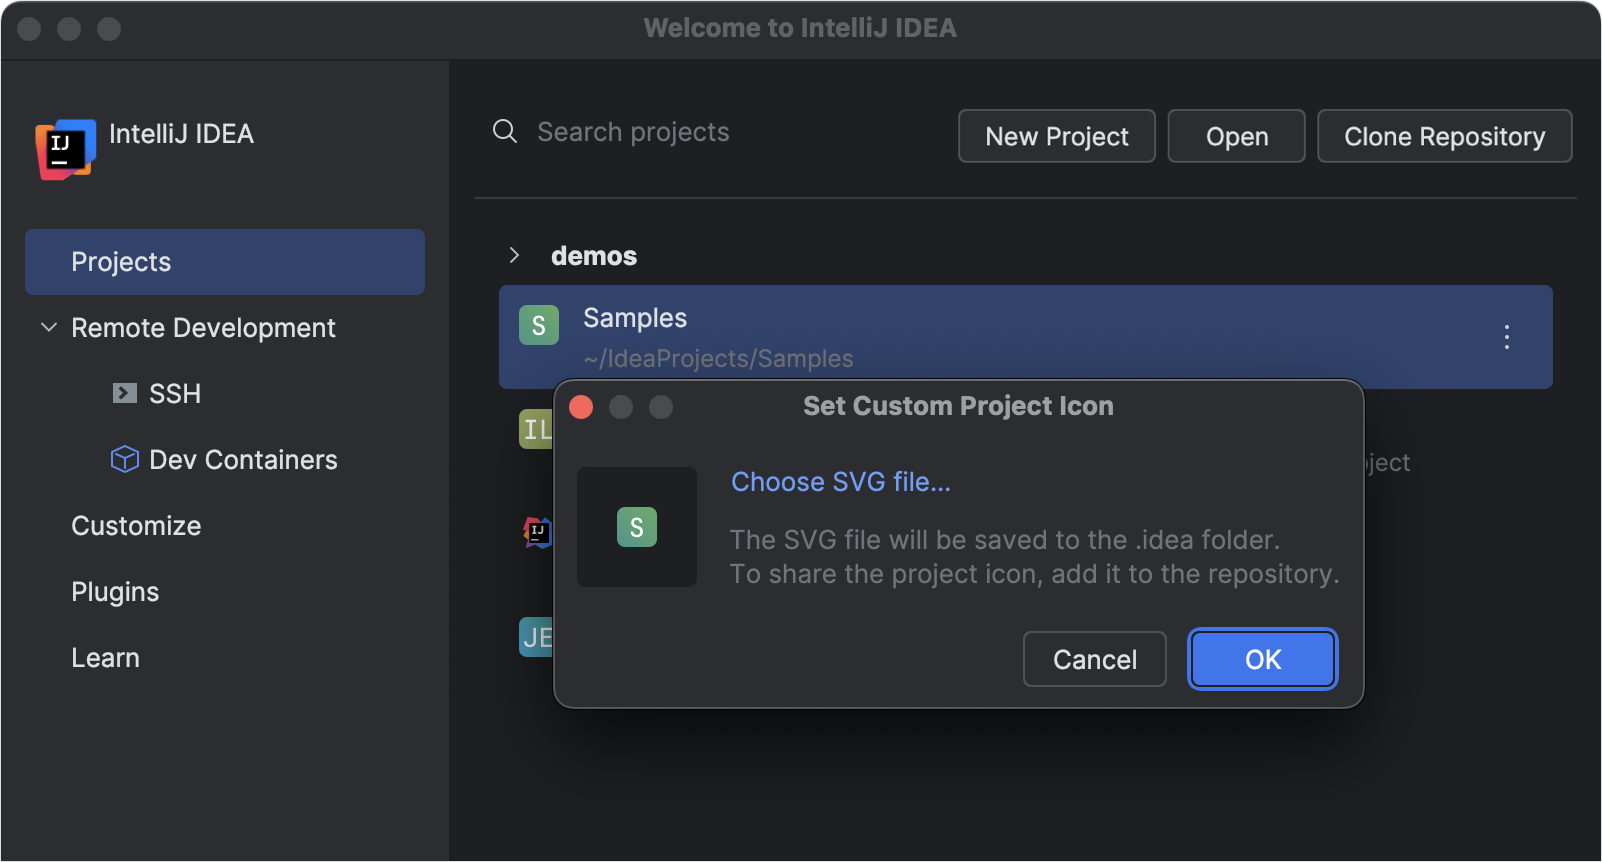Open the Plugins section
This screenshot has width=1602, height=862.
(x=114, y=591)
